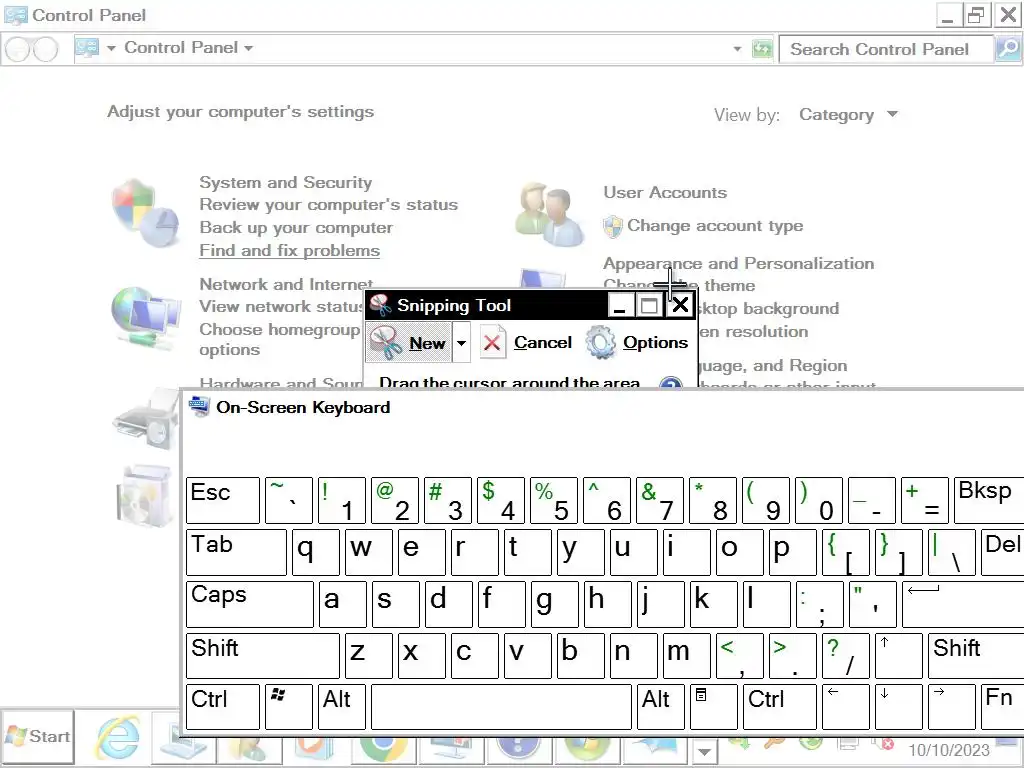Image resolution: width=1024 pixels, height=768 pixels.
Task: Click the Esc key on keyboard
Action: (223, 500)
